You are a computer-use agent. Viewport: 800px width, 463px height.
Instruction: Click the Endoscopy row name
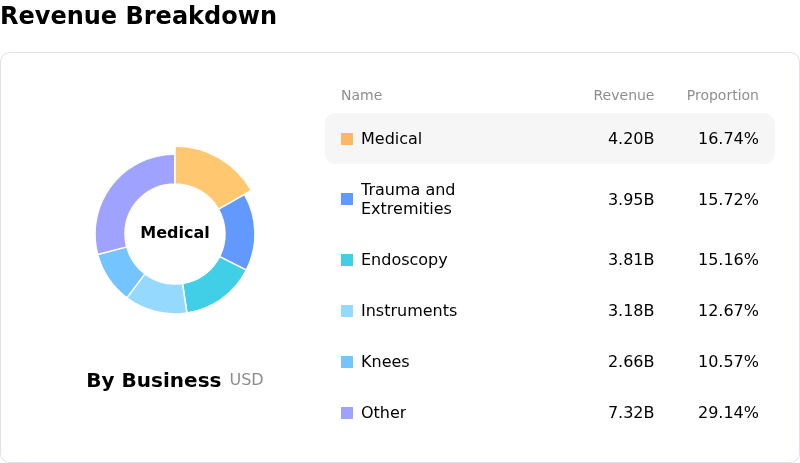point(404,260)
